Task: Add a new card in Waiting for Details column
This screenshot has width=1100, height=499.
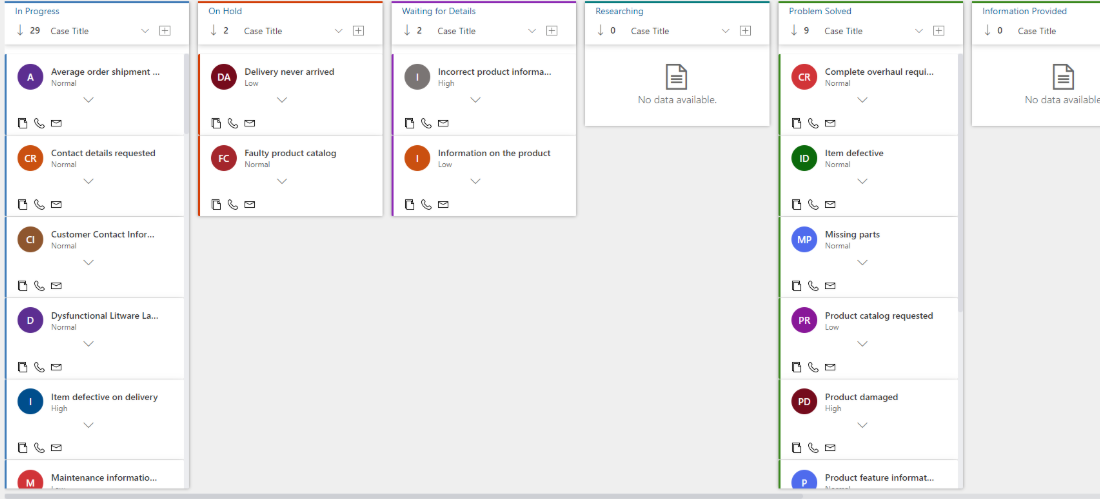Action: point(552,31)
